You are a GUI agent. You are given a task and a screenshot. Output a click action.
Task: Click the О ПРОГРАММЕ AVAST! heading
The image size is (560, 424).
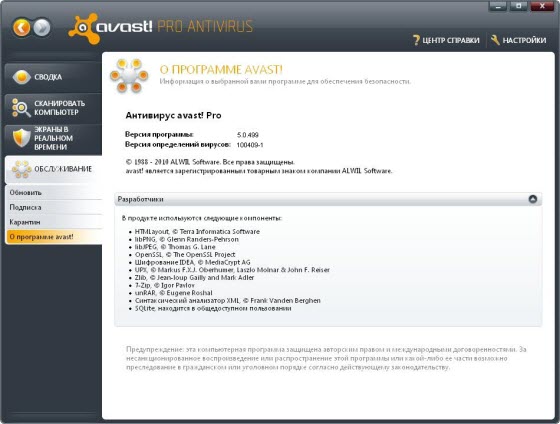221,69
